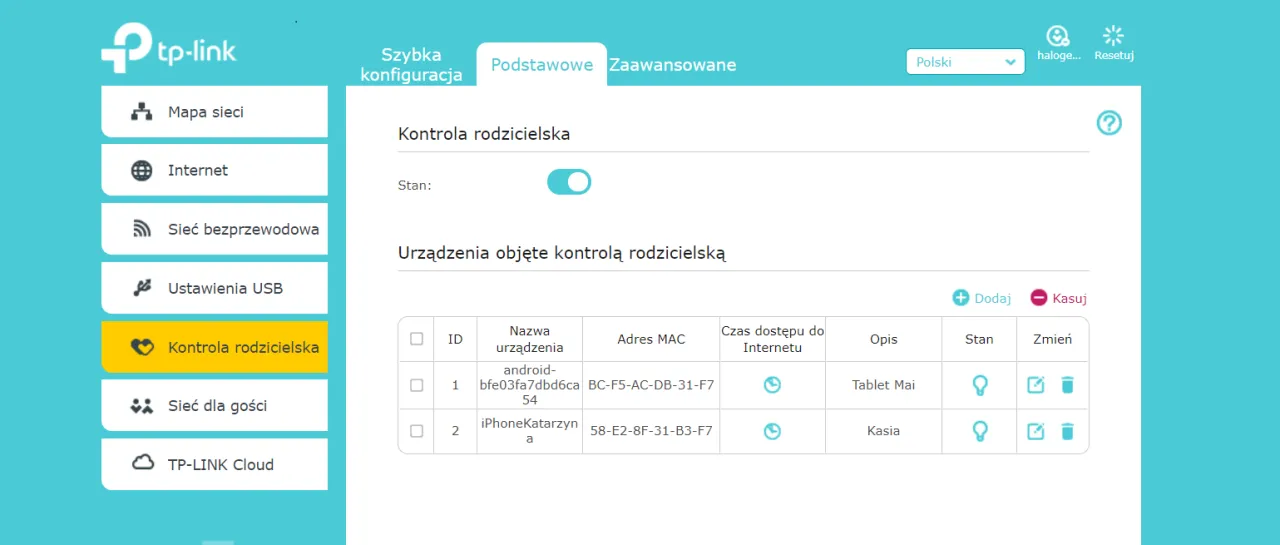Screen dimensions: 1280x545
Task: Open the Internet menu item
Action: point(214,170)
